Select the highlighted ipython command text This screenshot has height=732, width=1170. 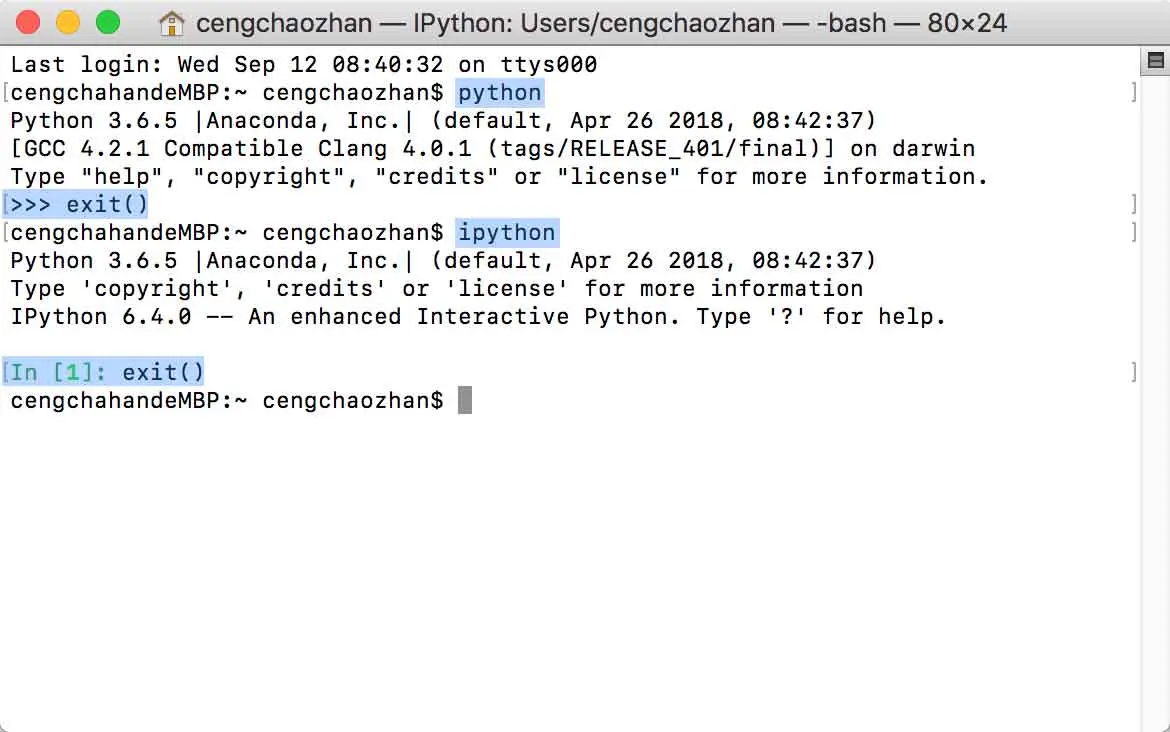tap(507, 232)
